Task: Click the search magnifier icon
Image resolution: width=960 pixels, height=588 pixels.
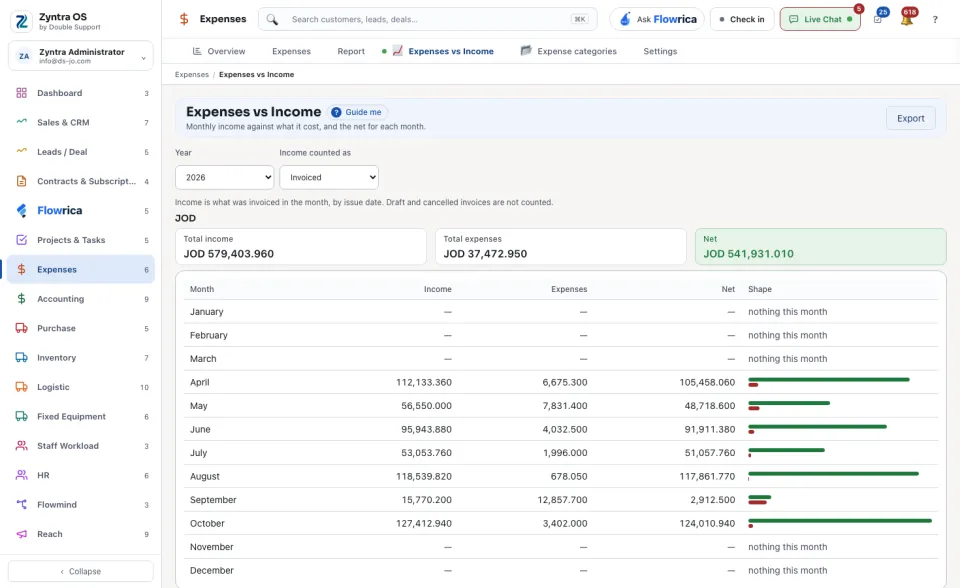Action: point(272,20)
